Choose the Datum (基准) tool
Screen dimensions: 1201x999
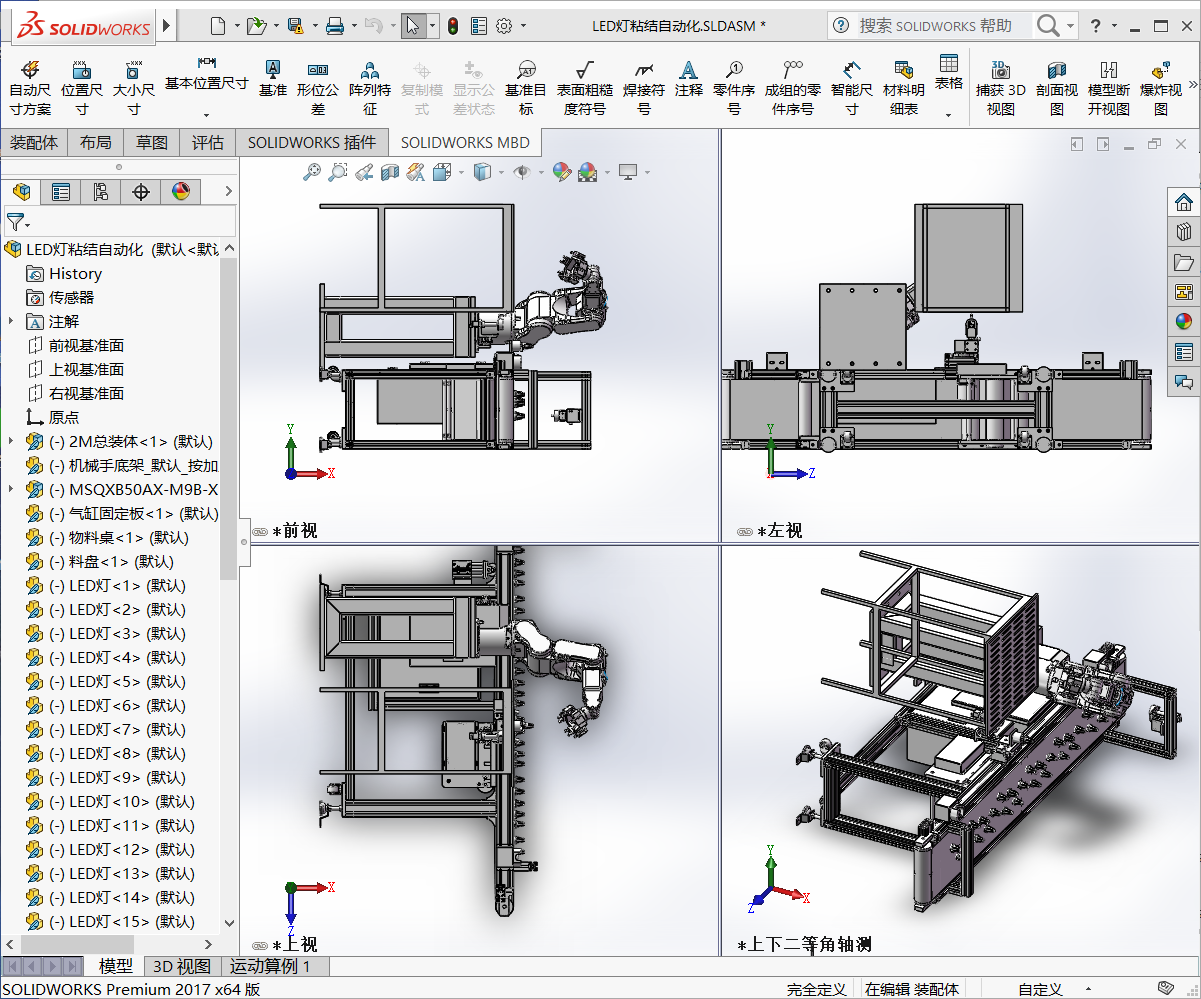point(273,78)
